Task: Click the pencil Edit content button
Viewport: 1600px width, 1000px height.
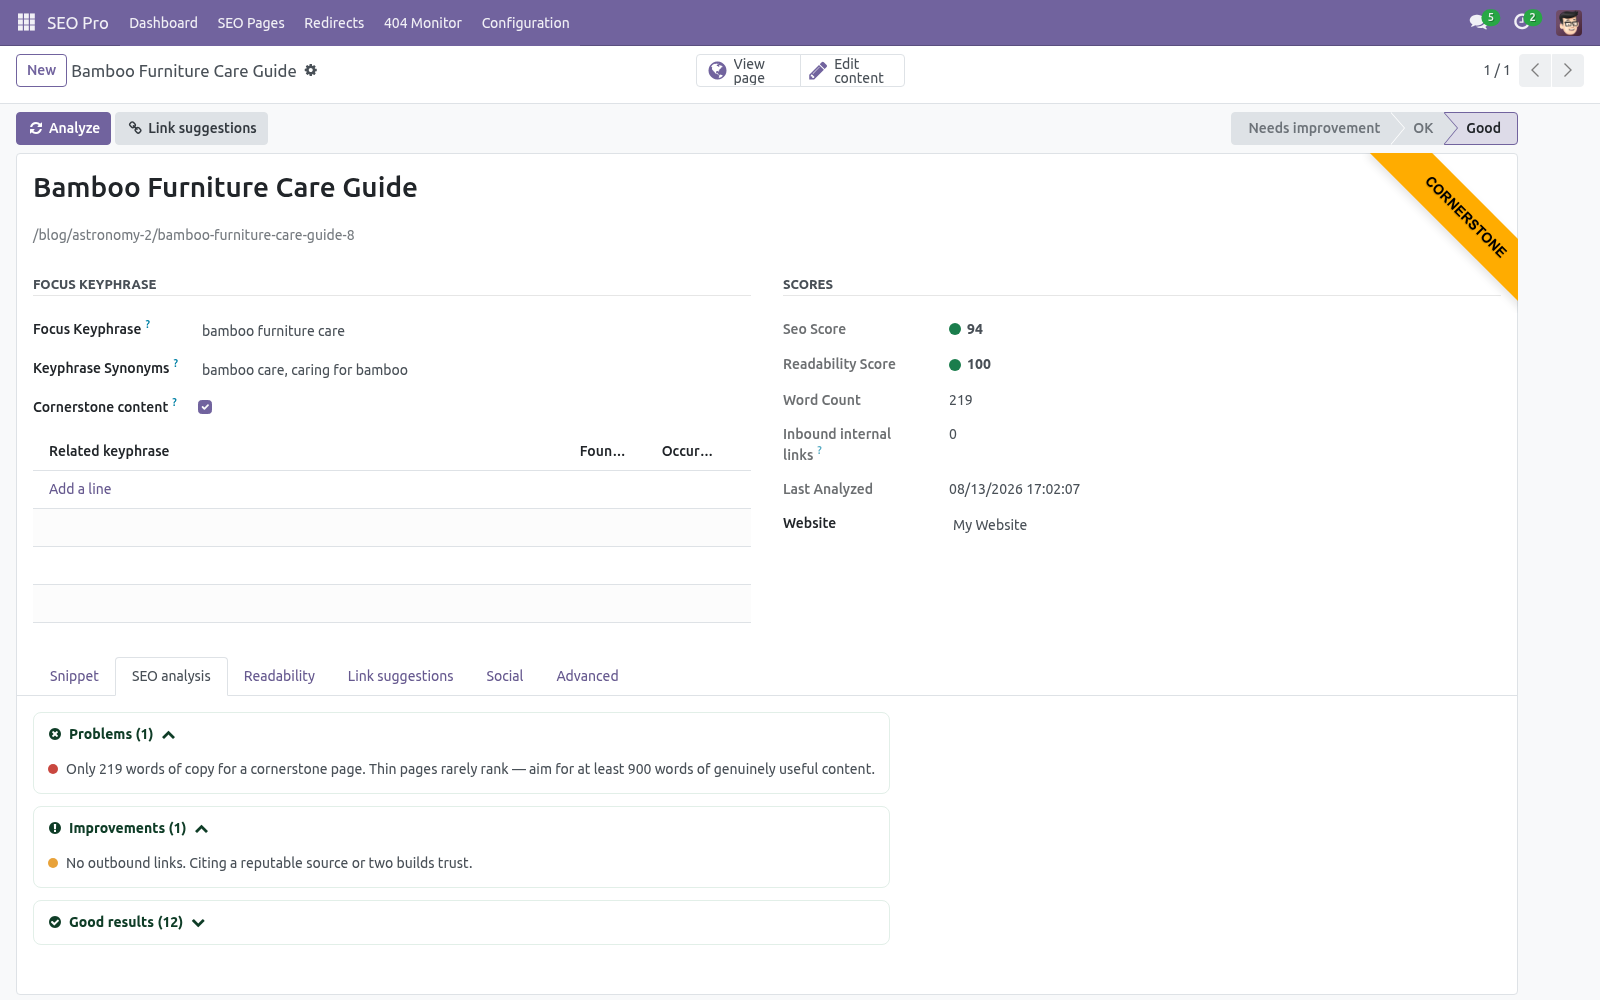Action: coord(852,71)
